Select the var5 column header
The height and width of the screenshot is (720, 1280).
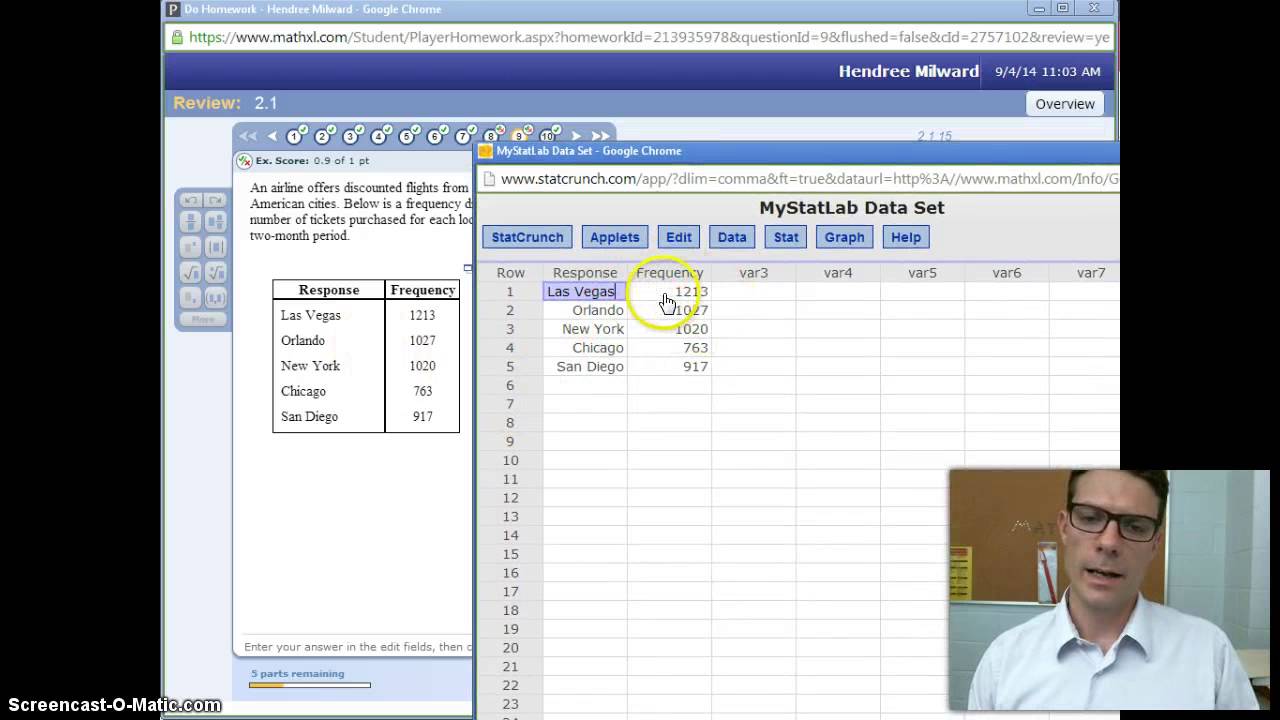(922, 273)
